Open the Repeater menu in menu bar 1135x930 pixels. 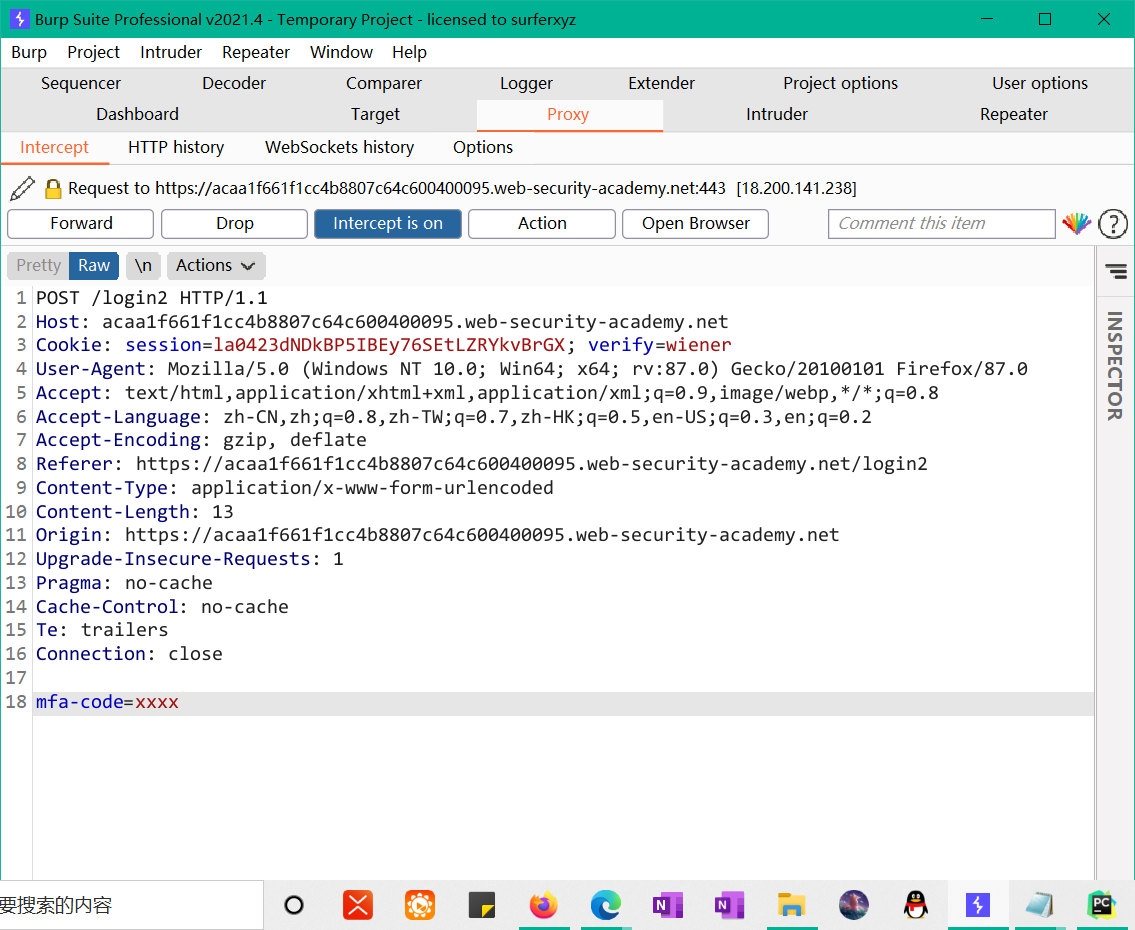pos(256,52)
